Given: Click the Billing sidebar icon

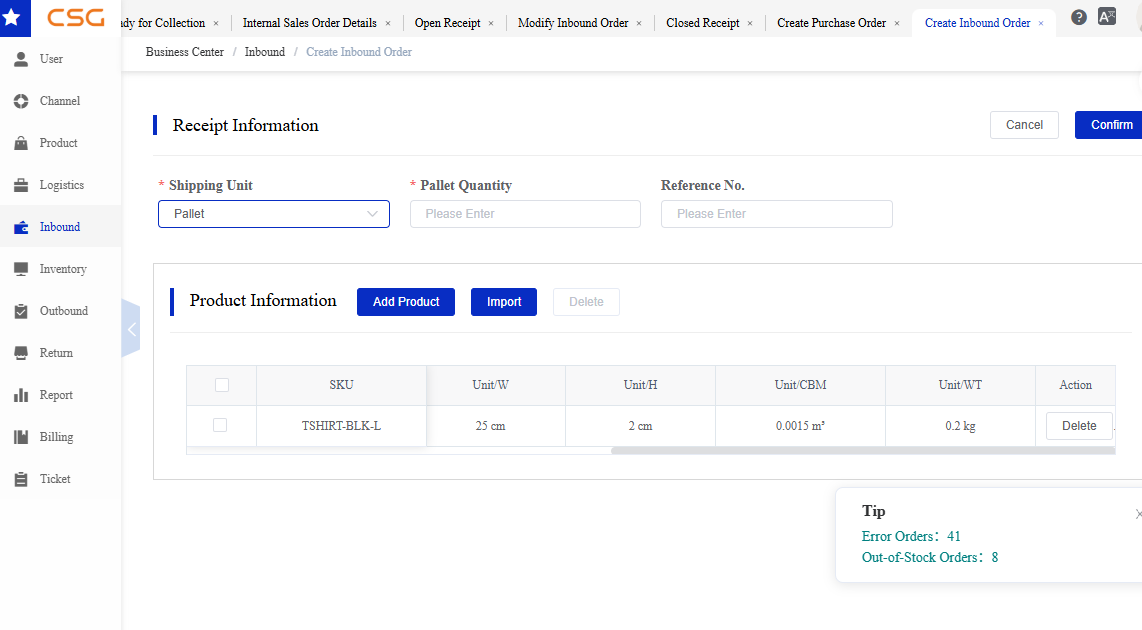Looking at the screenshot, I should (21, 437).
